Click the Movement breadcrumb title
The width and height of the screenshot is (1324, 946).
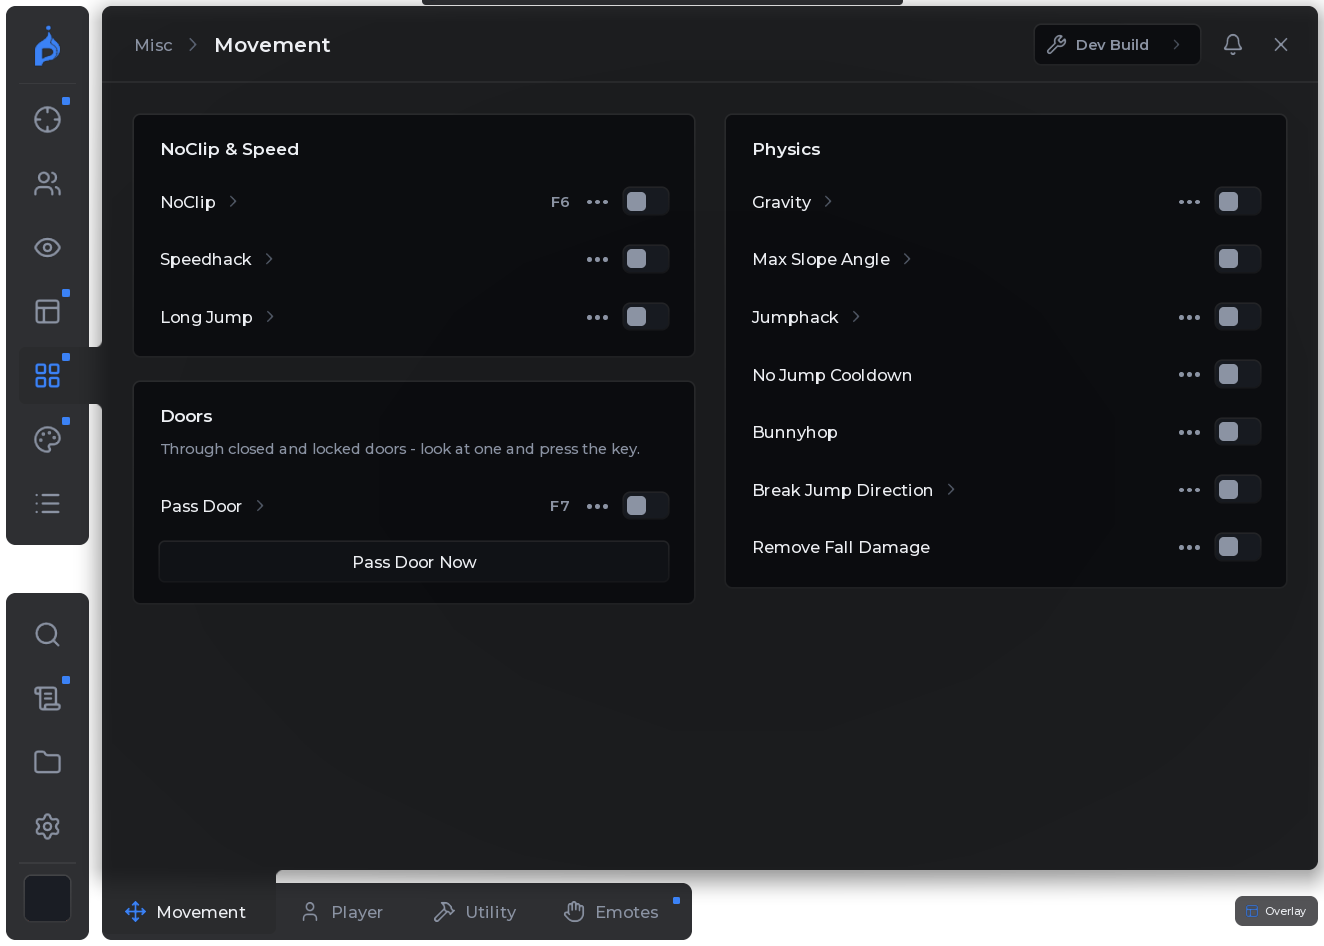(272, 45)
